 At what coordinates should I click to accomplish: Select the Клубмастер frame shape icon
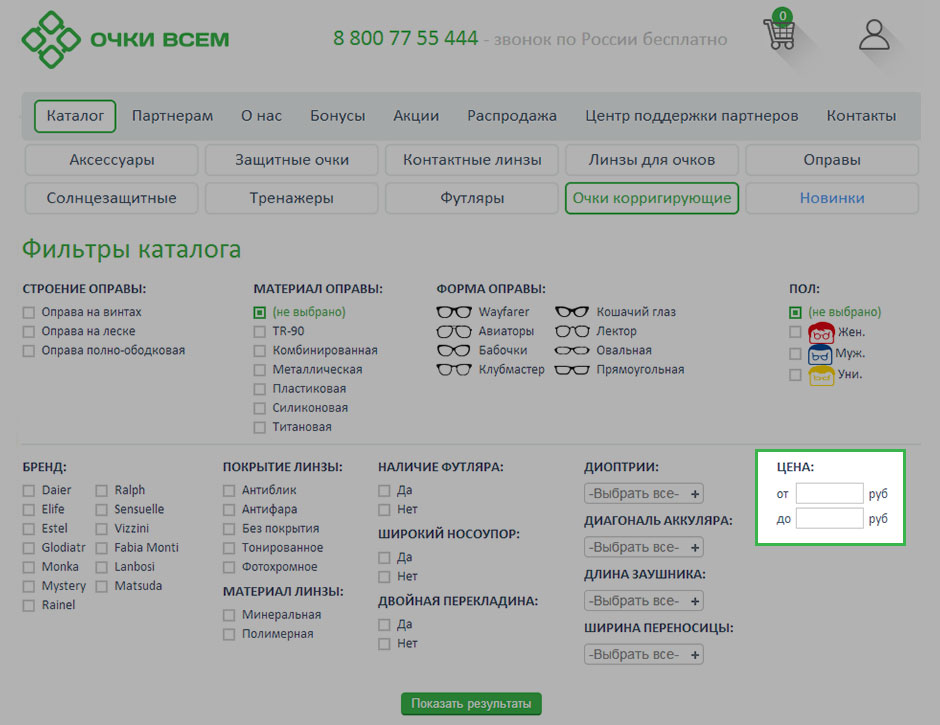coord(454,370)
